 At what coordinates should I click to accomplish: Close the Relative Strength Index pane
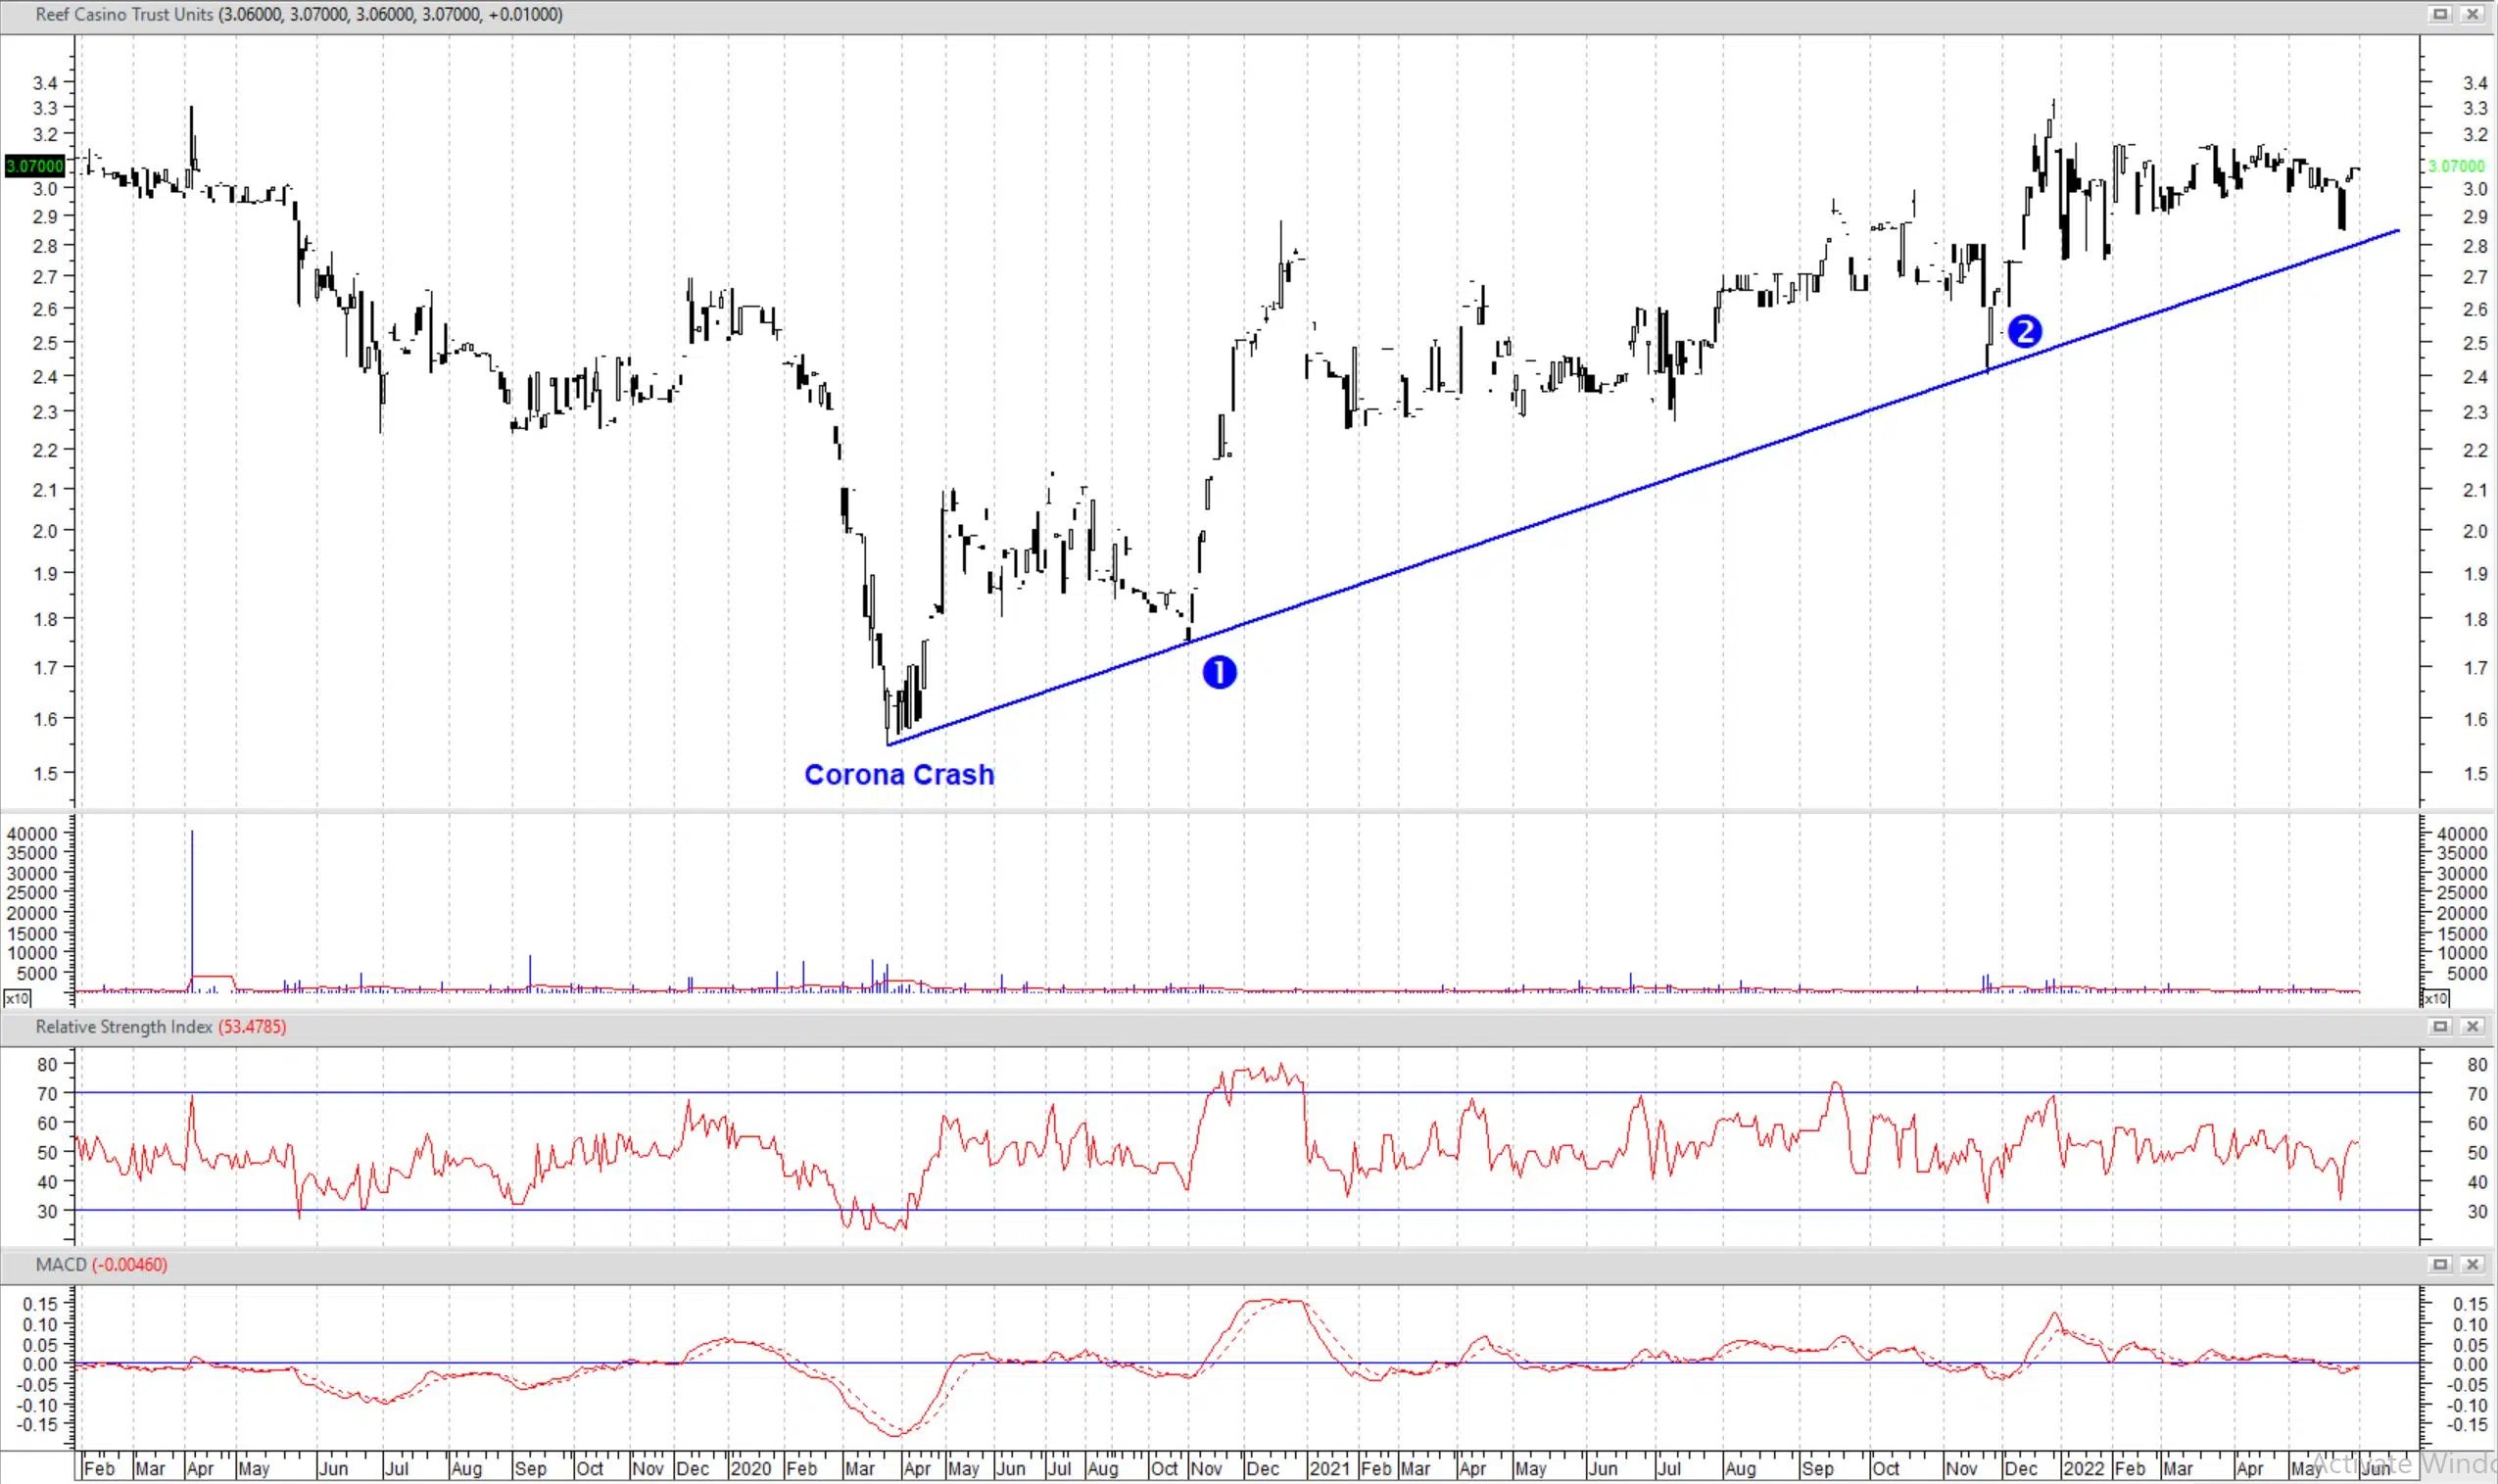point(2472,1026)
